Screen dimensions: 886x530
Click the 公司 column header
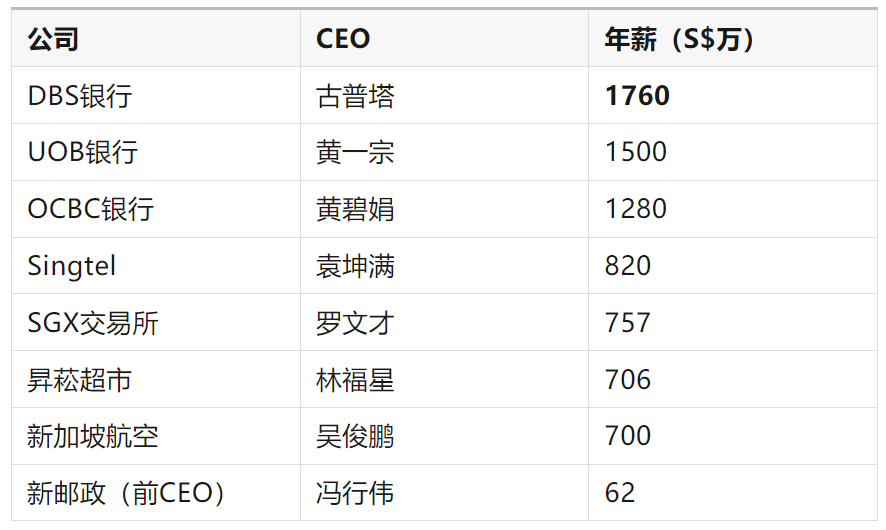pyautogui.click(x=156, y=38)
